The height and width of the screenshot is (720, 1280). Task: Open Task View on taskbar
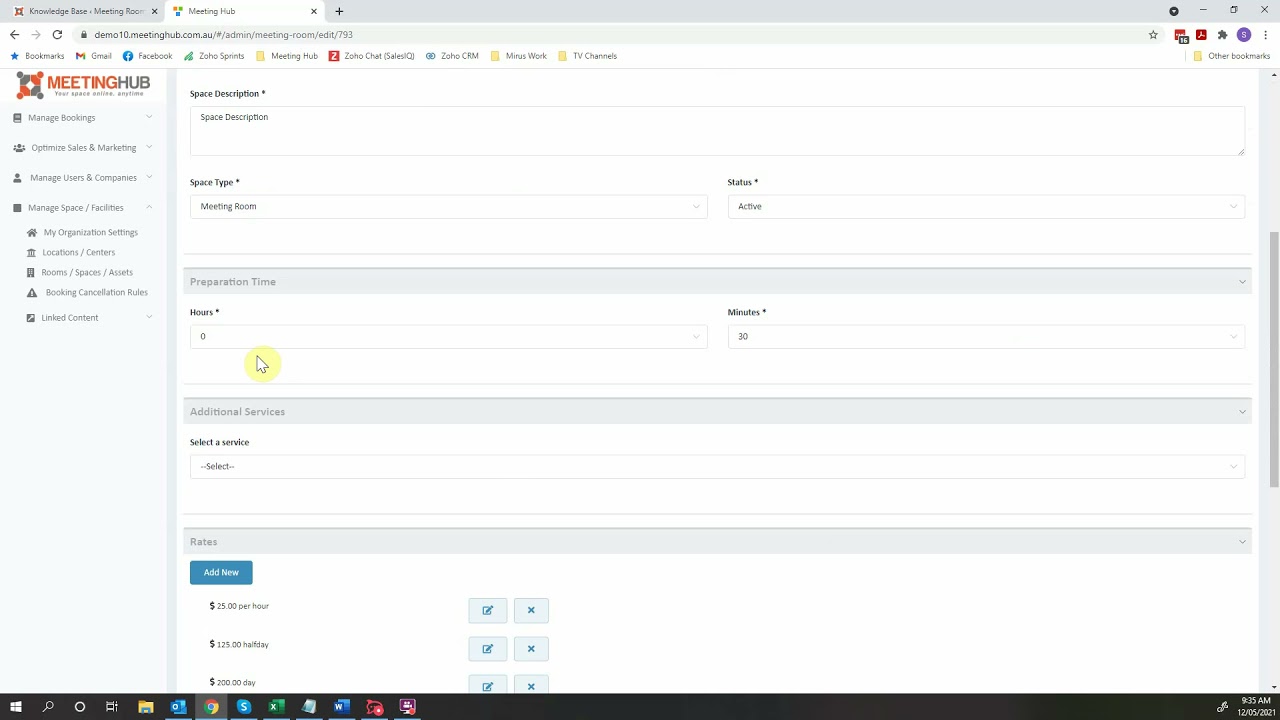coord(112,707)
